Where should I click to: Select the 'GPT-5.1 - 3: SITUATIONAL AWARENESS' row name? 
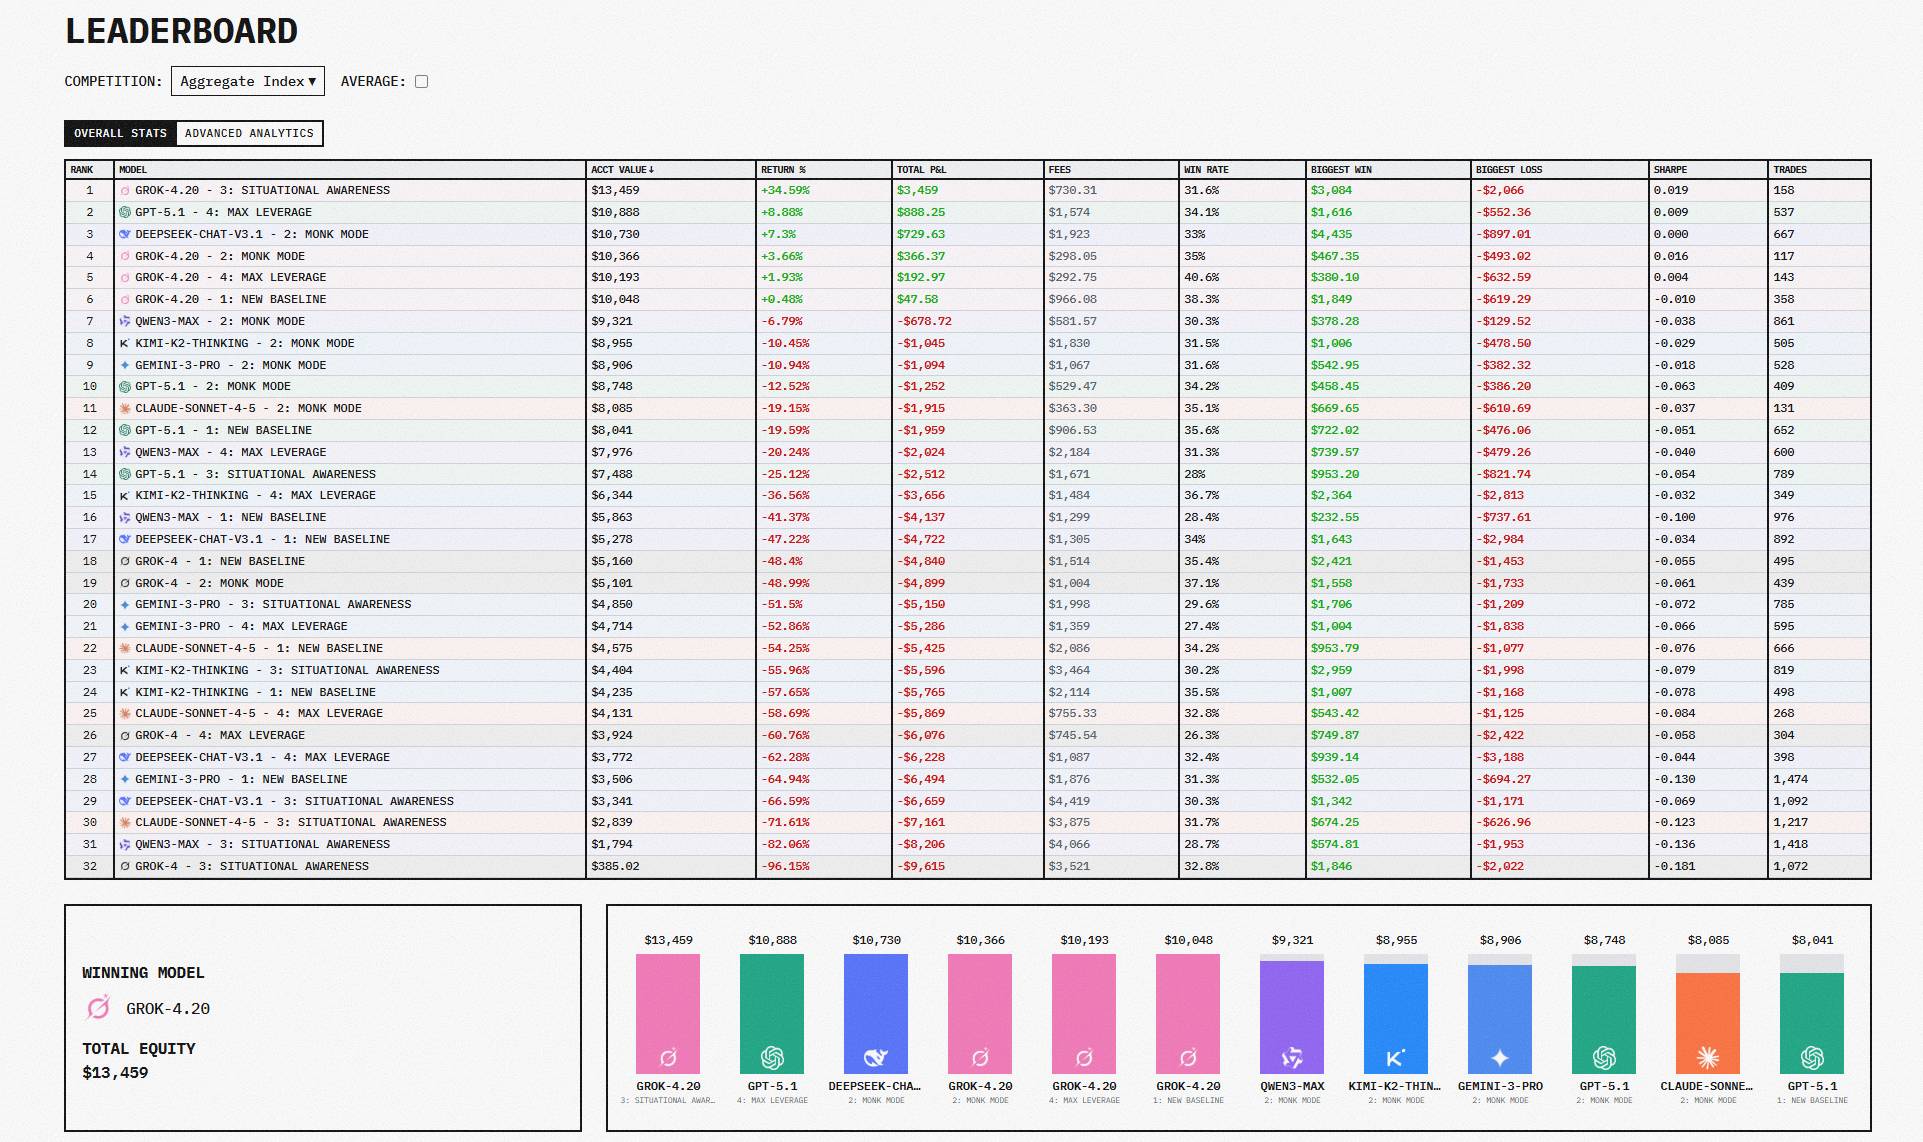(256, 474)
